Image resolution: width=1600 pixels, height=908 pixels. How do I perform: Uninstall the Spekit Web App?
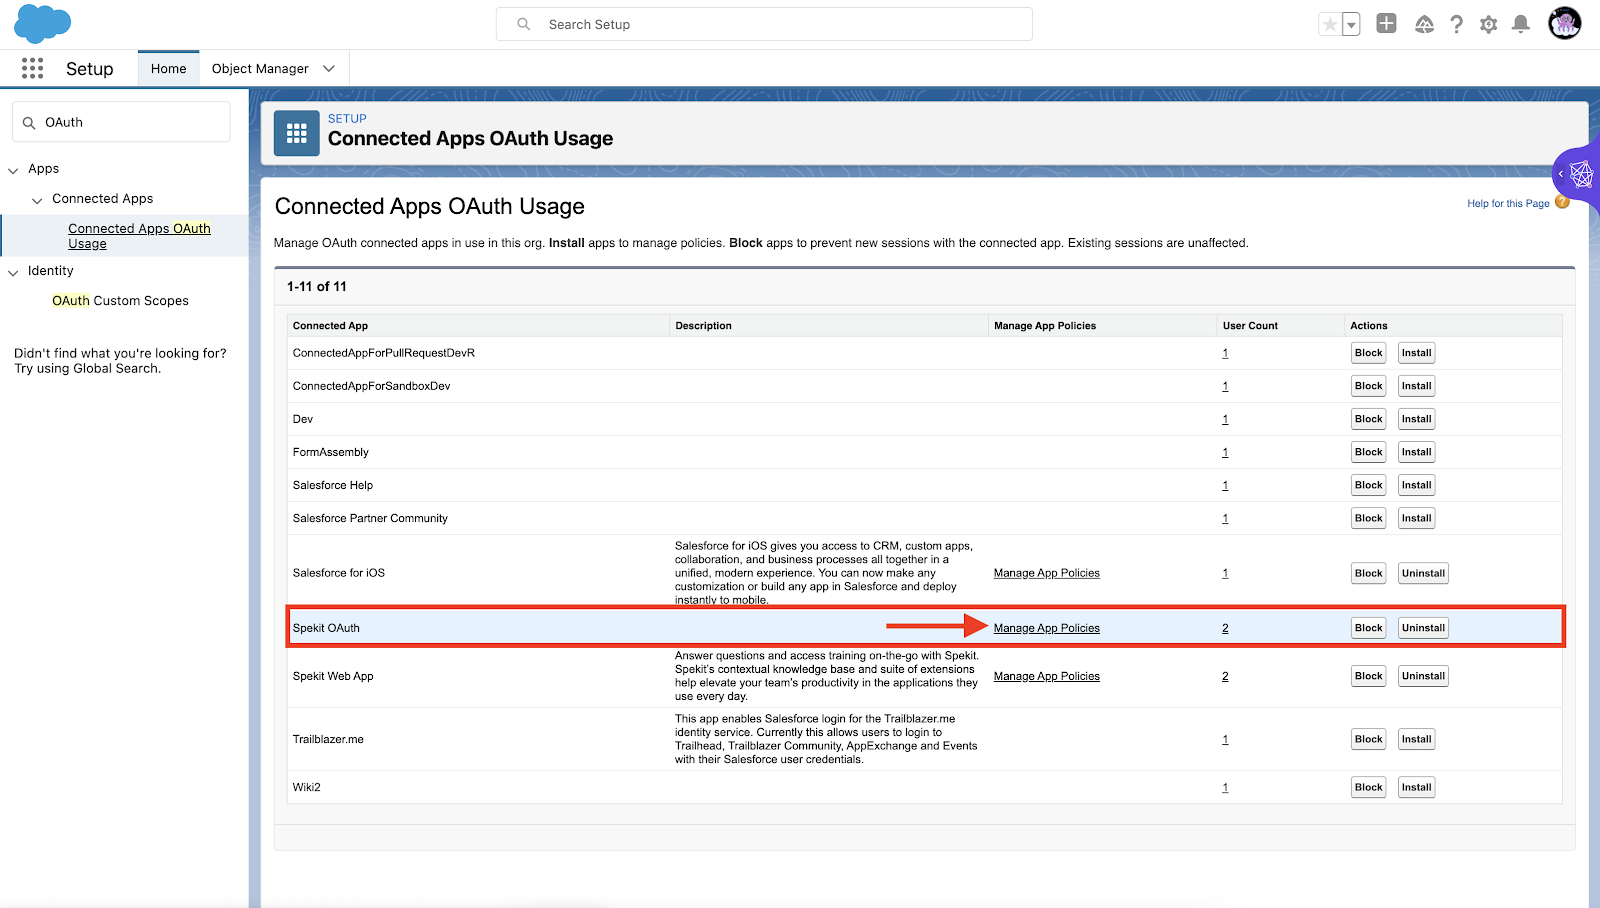click(1423, 676)
